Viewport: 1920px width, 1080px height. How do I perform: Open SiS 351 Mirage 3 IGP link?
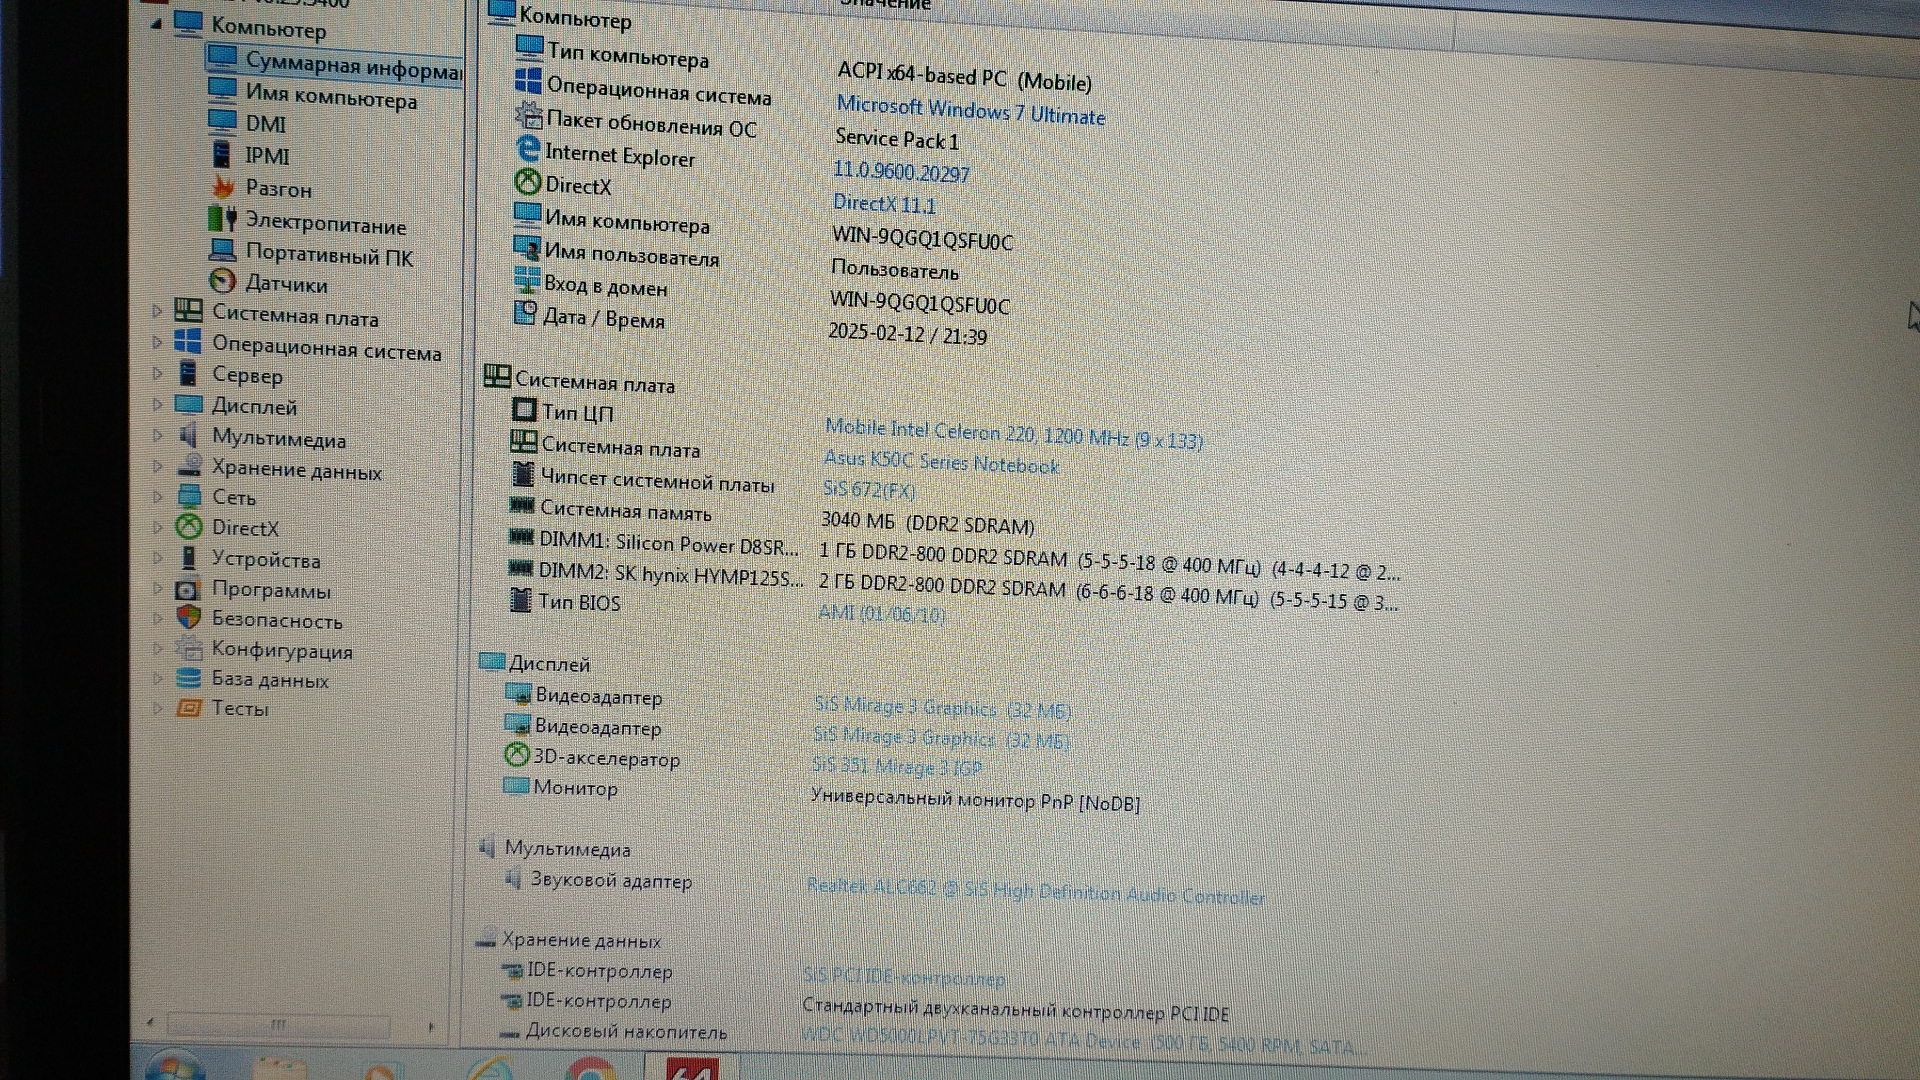click(896, 767)
